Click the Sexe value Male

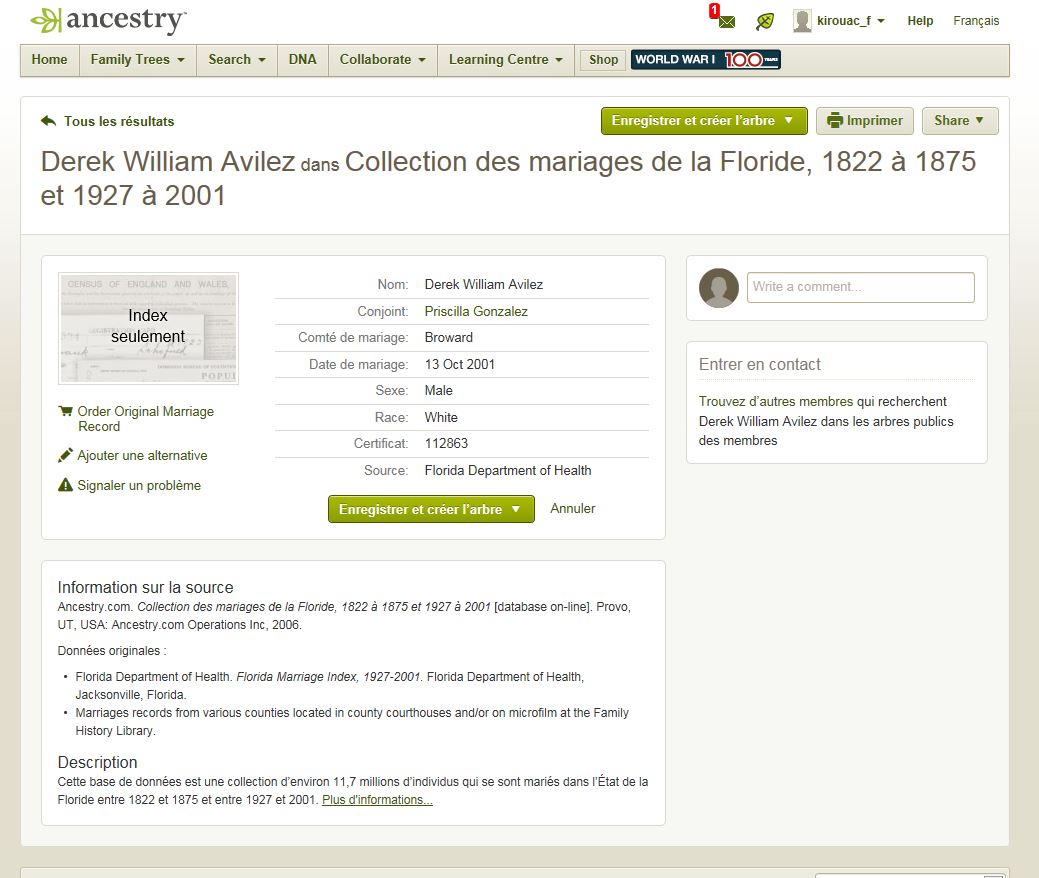[439, 390]
